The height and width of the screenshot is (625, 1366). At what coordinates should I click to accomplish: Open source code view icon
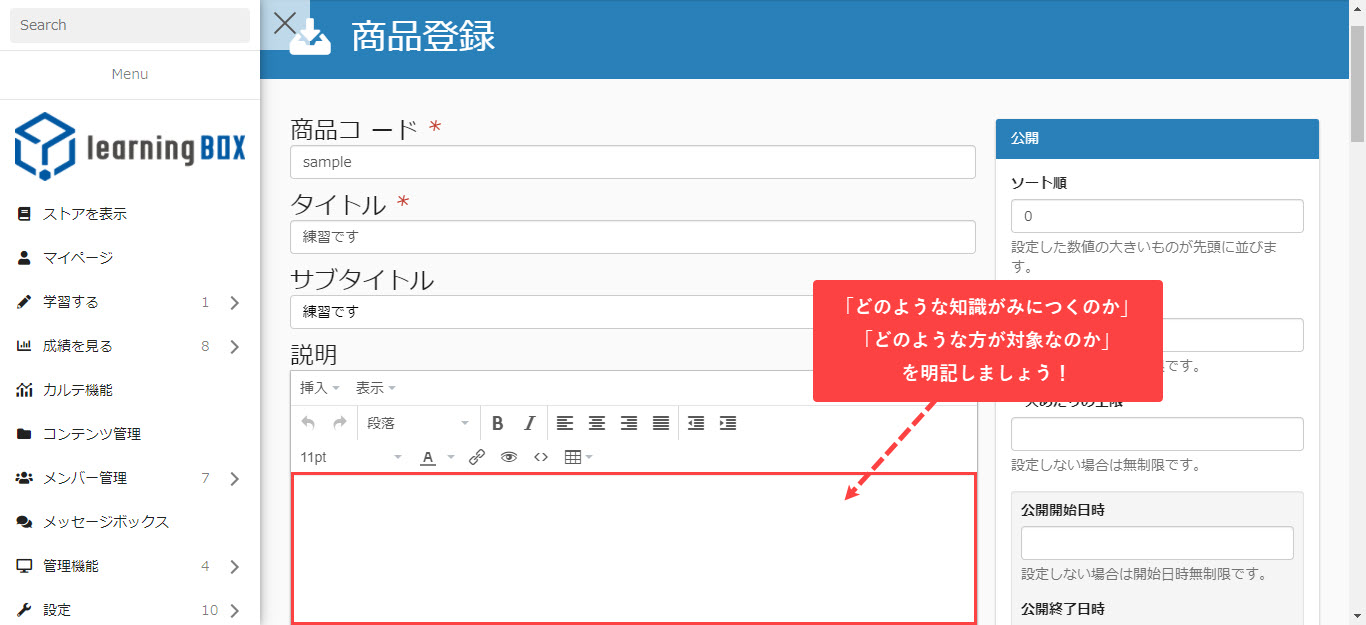(x=541, y=457)
